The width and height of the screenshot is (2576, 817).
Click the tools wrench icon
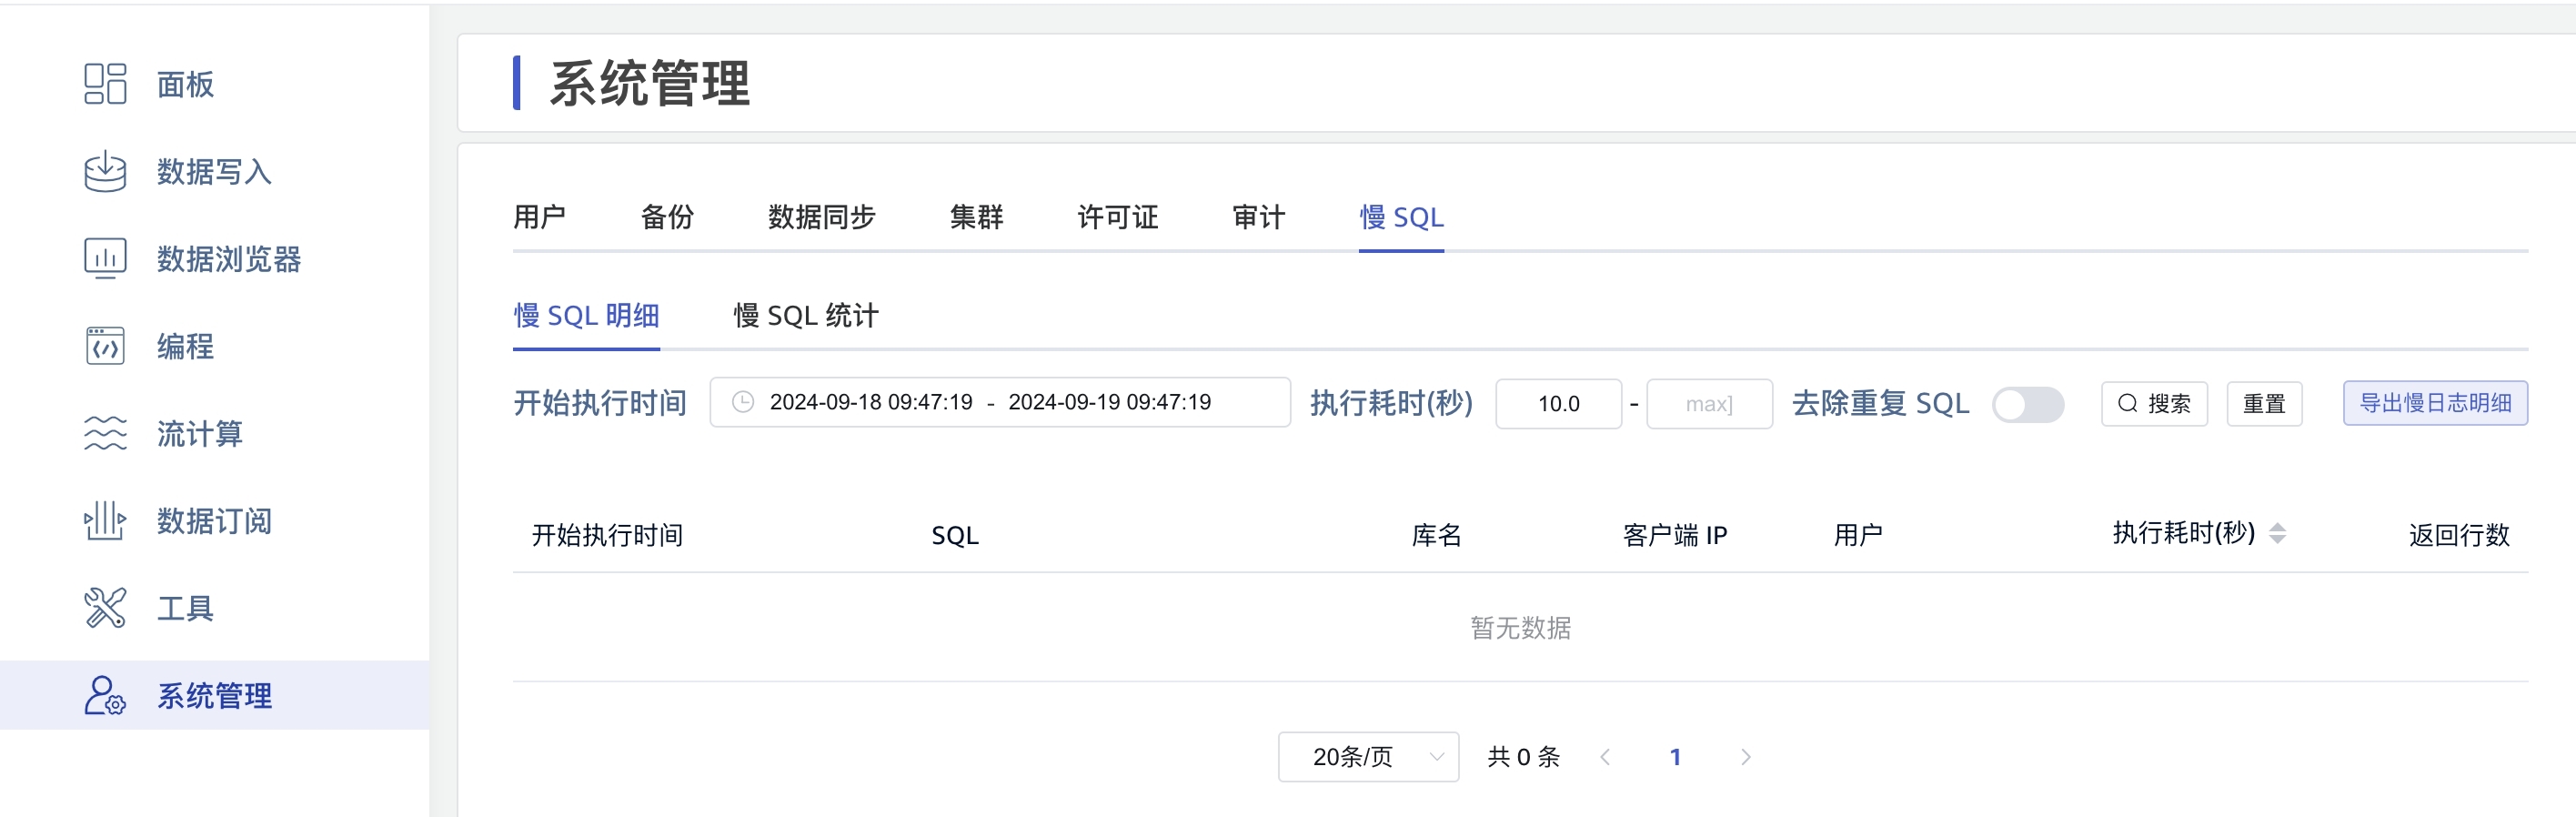point(105,608)
